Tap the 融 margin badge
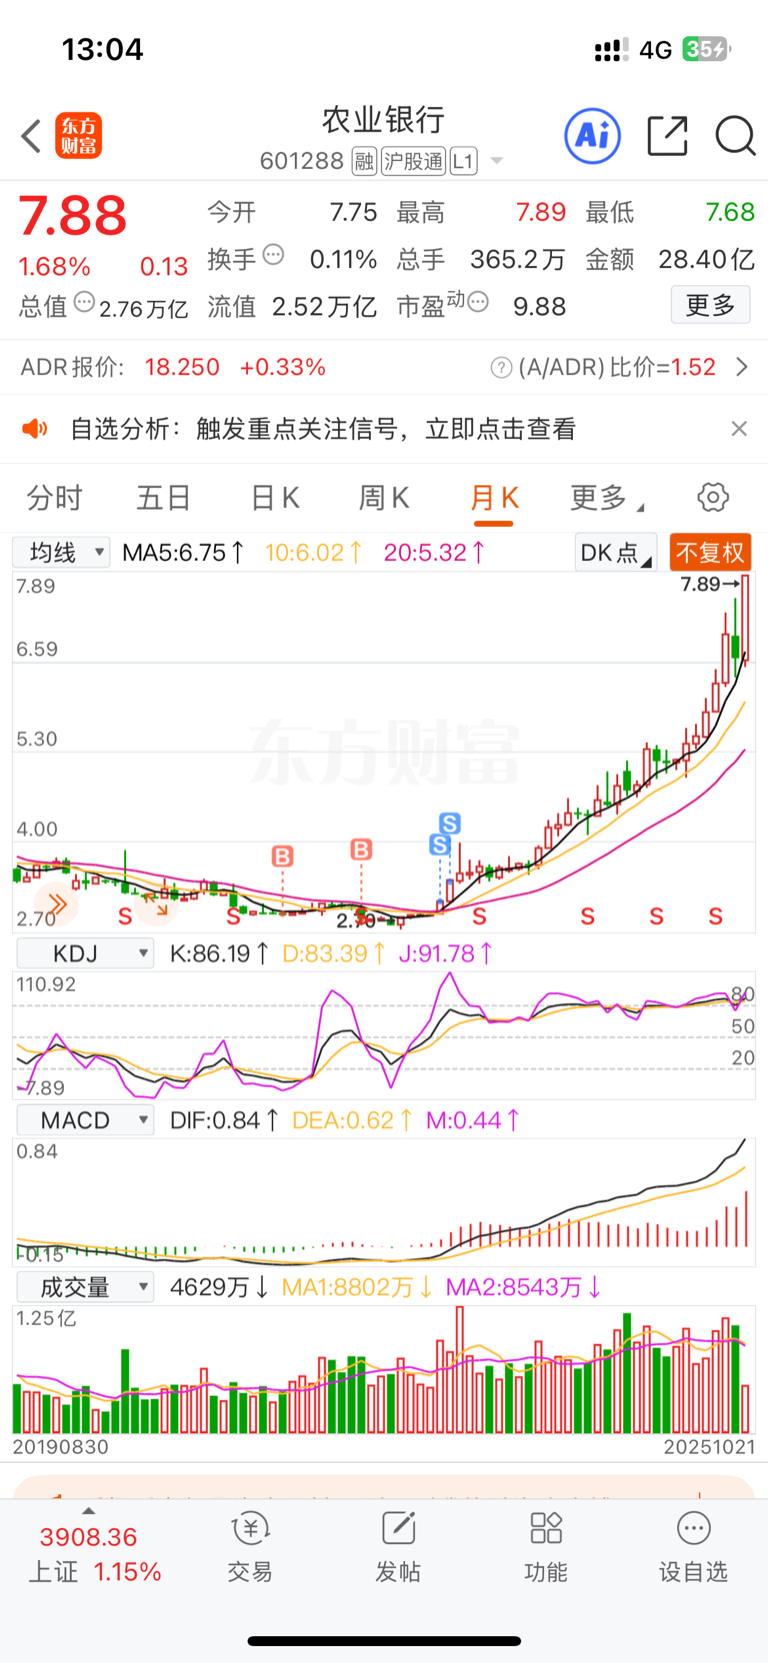768x1663 pixels. point(364,161)
